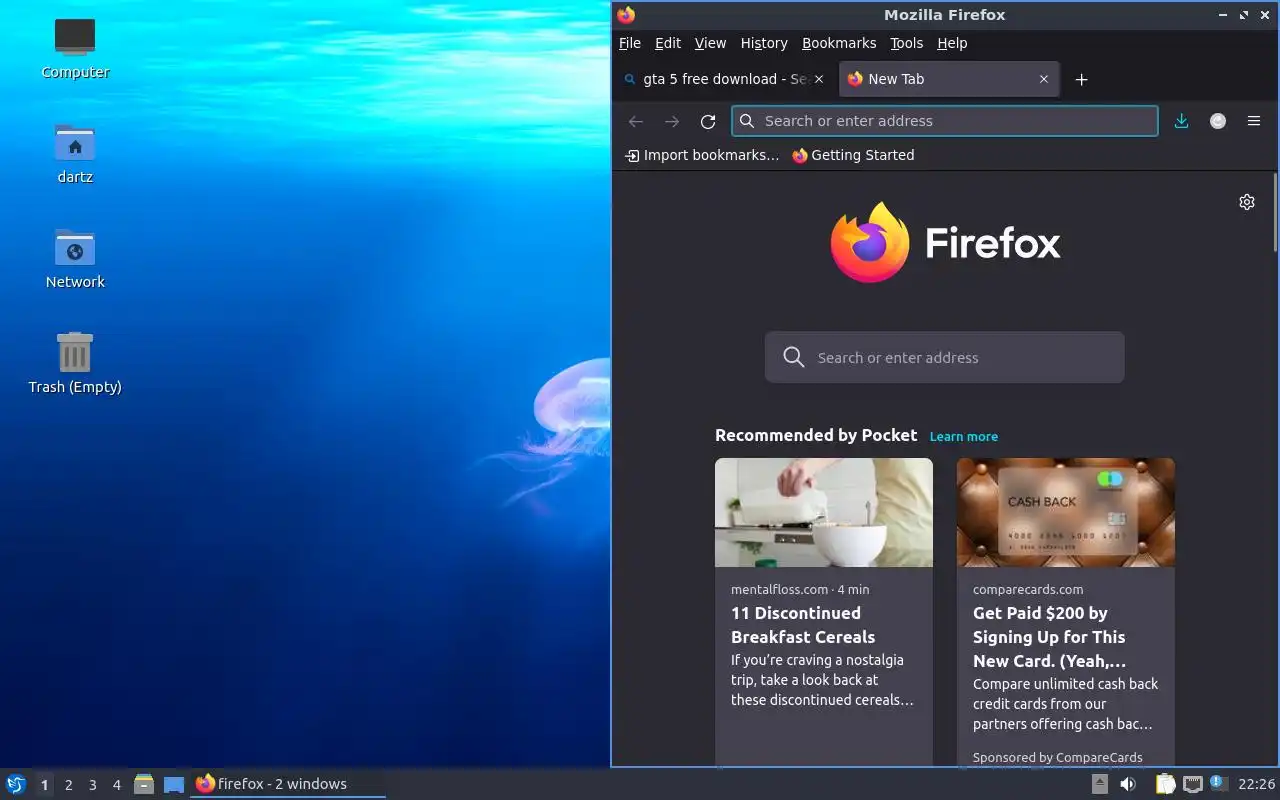Focus the page center search box
Screen dimensions: 1280x800
(945, 357)
